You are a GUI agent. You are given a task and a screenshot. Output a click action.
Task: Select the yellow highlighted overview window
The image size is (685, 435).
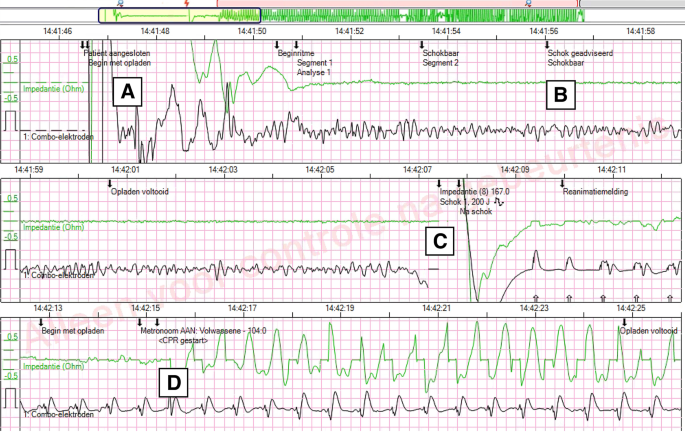pyautogui.click(x=180, y=15)
